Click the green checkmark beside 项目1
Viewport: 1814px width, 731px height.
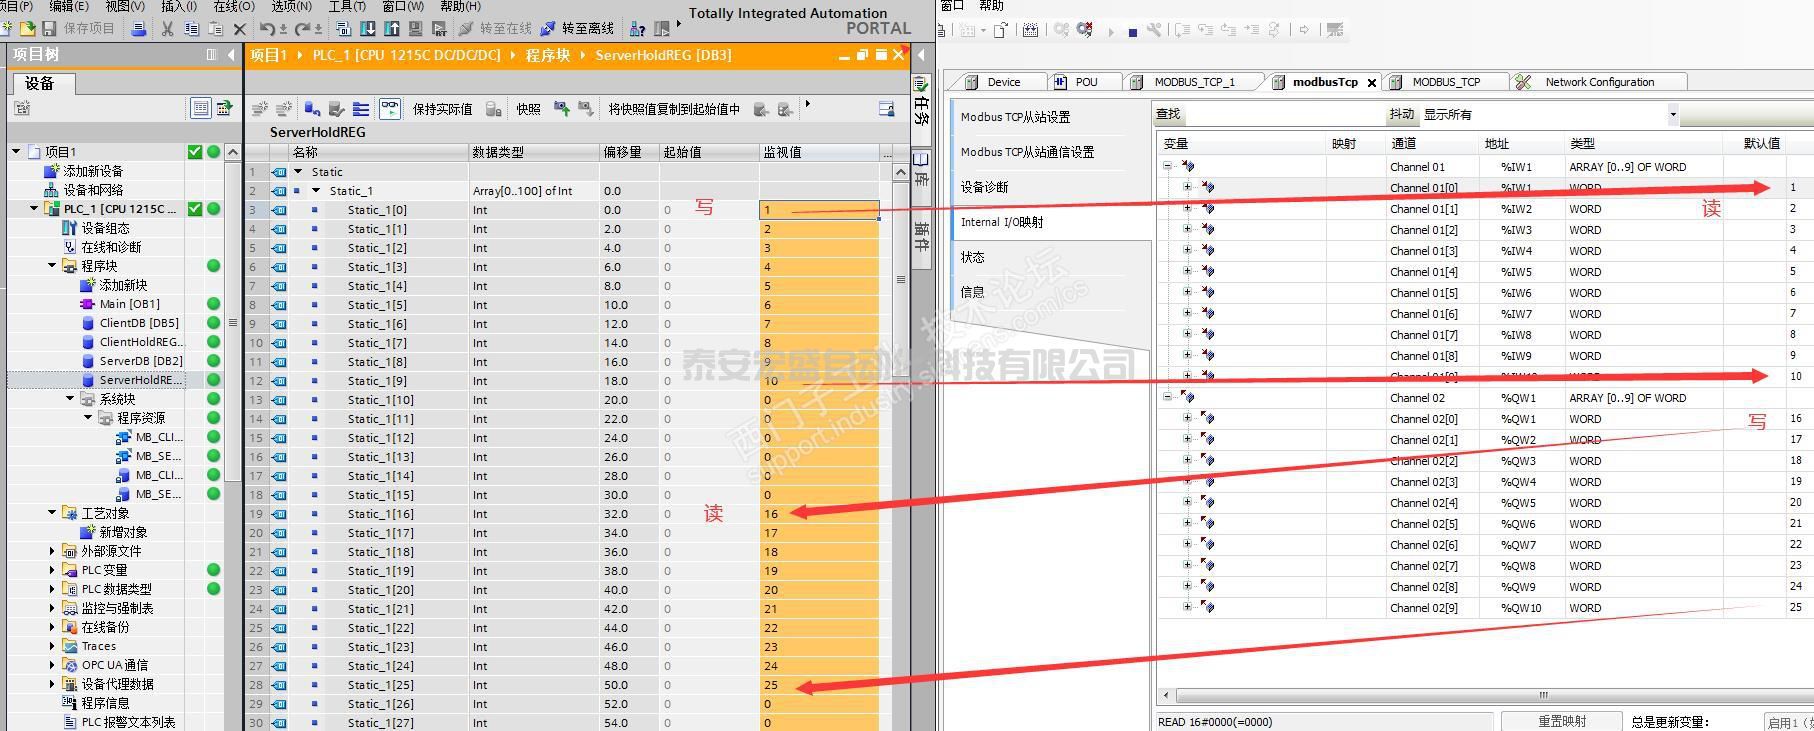point(195,152)
